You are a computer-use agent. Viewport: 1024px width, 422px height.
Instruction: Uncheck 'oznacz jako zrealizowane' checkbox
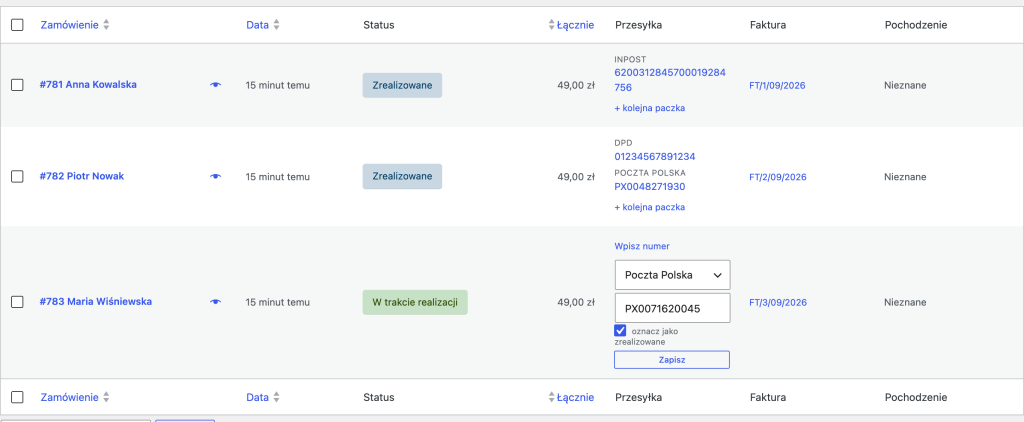[x=620, y=330]
